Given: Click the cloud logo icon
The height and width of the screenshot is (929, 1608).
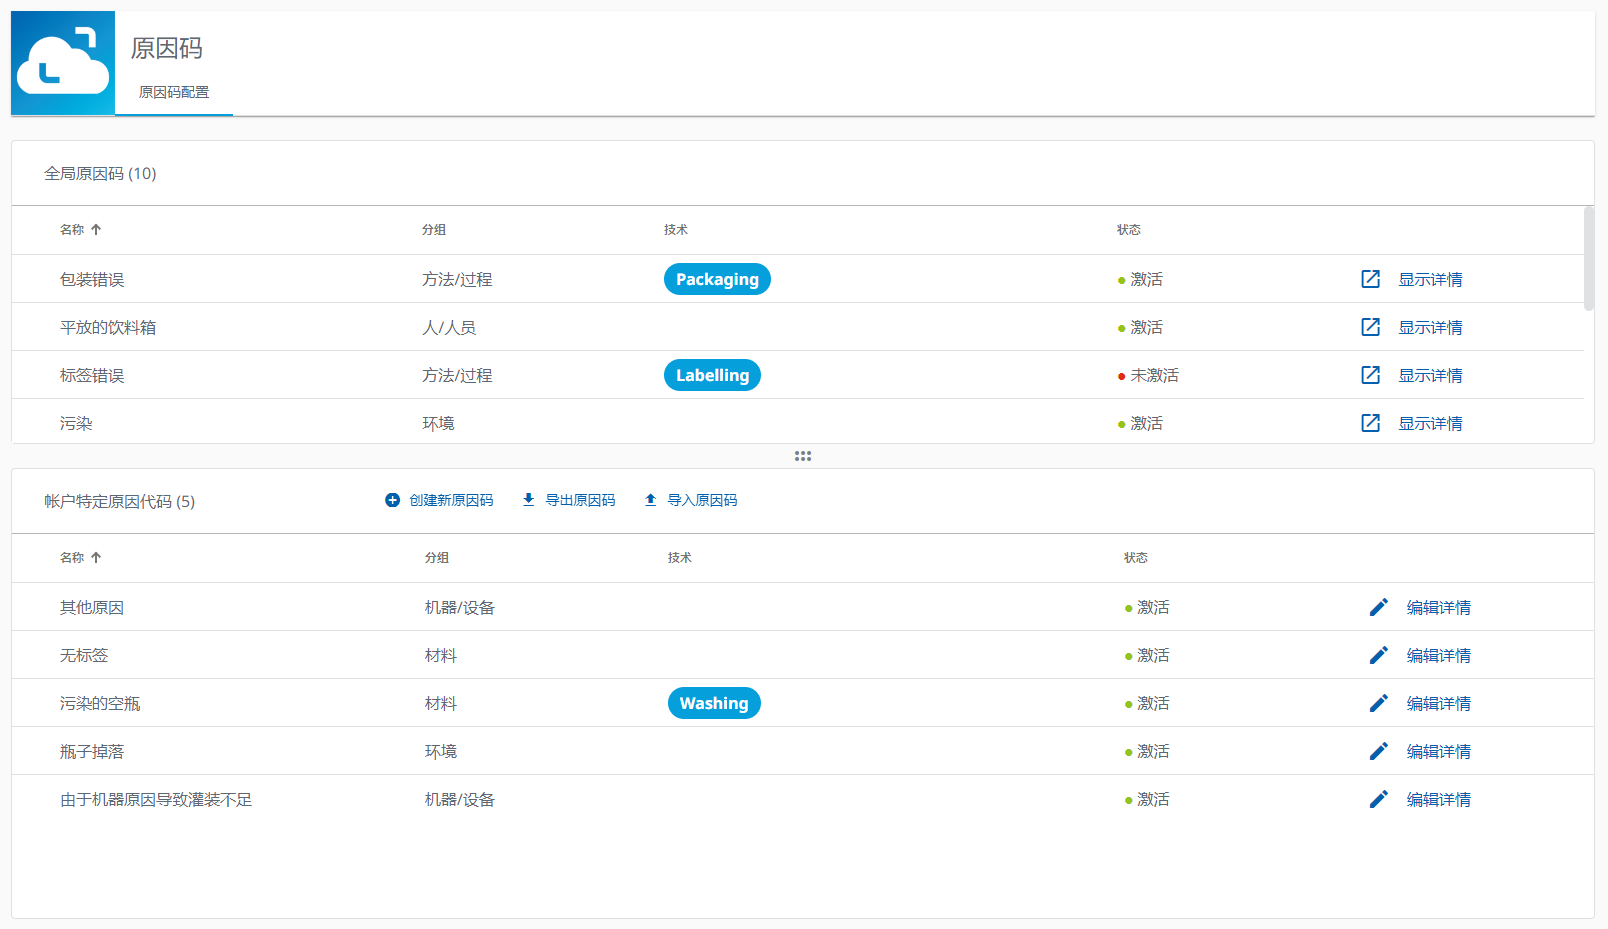Looking at the screenshot, I should 63,63.
